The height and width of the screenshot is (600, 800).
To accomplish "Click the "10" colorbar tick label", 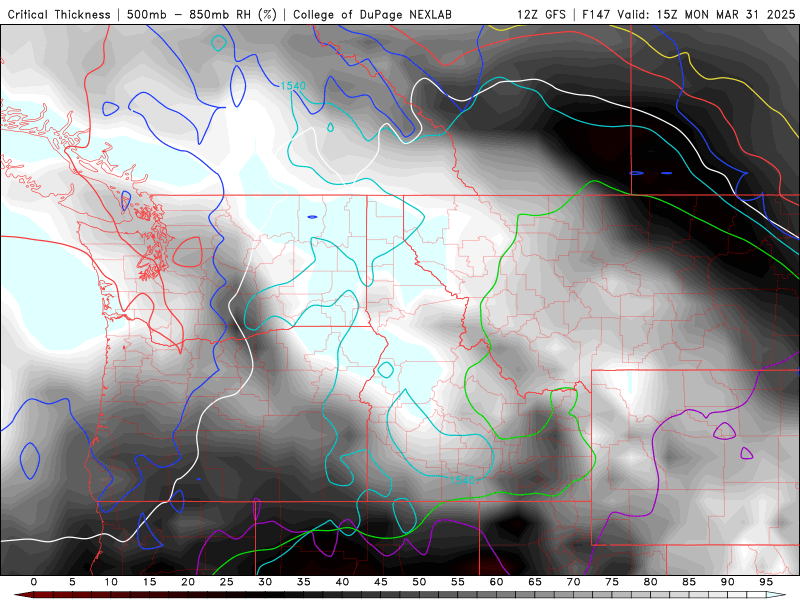I will [x=111, y=582].
